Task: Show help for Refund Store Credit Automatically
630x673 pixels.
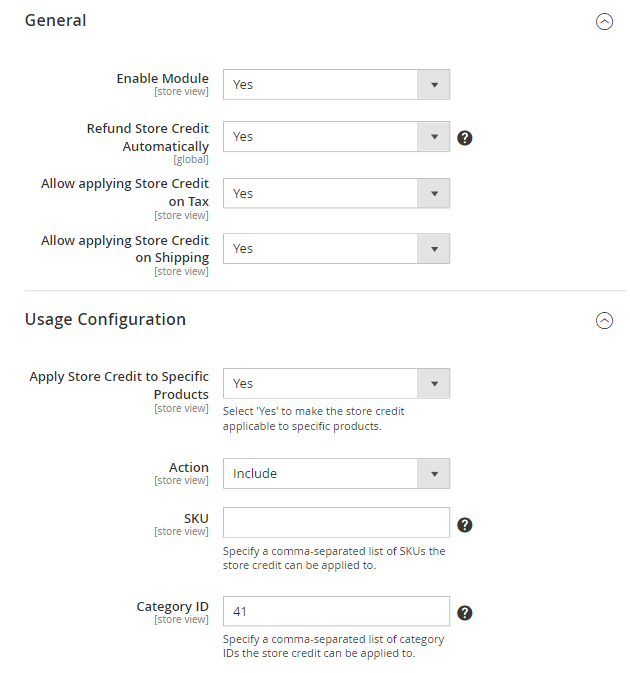Action: pyautogui.click(x=464, y=137)
